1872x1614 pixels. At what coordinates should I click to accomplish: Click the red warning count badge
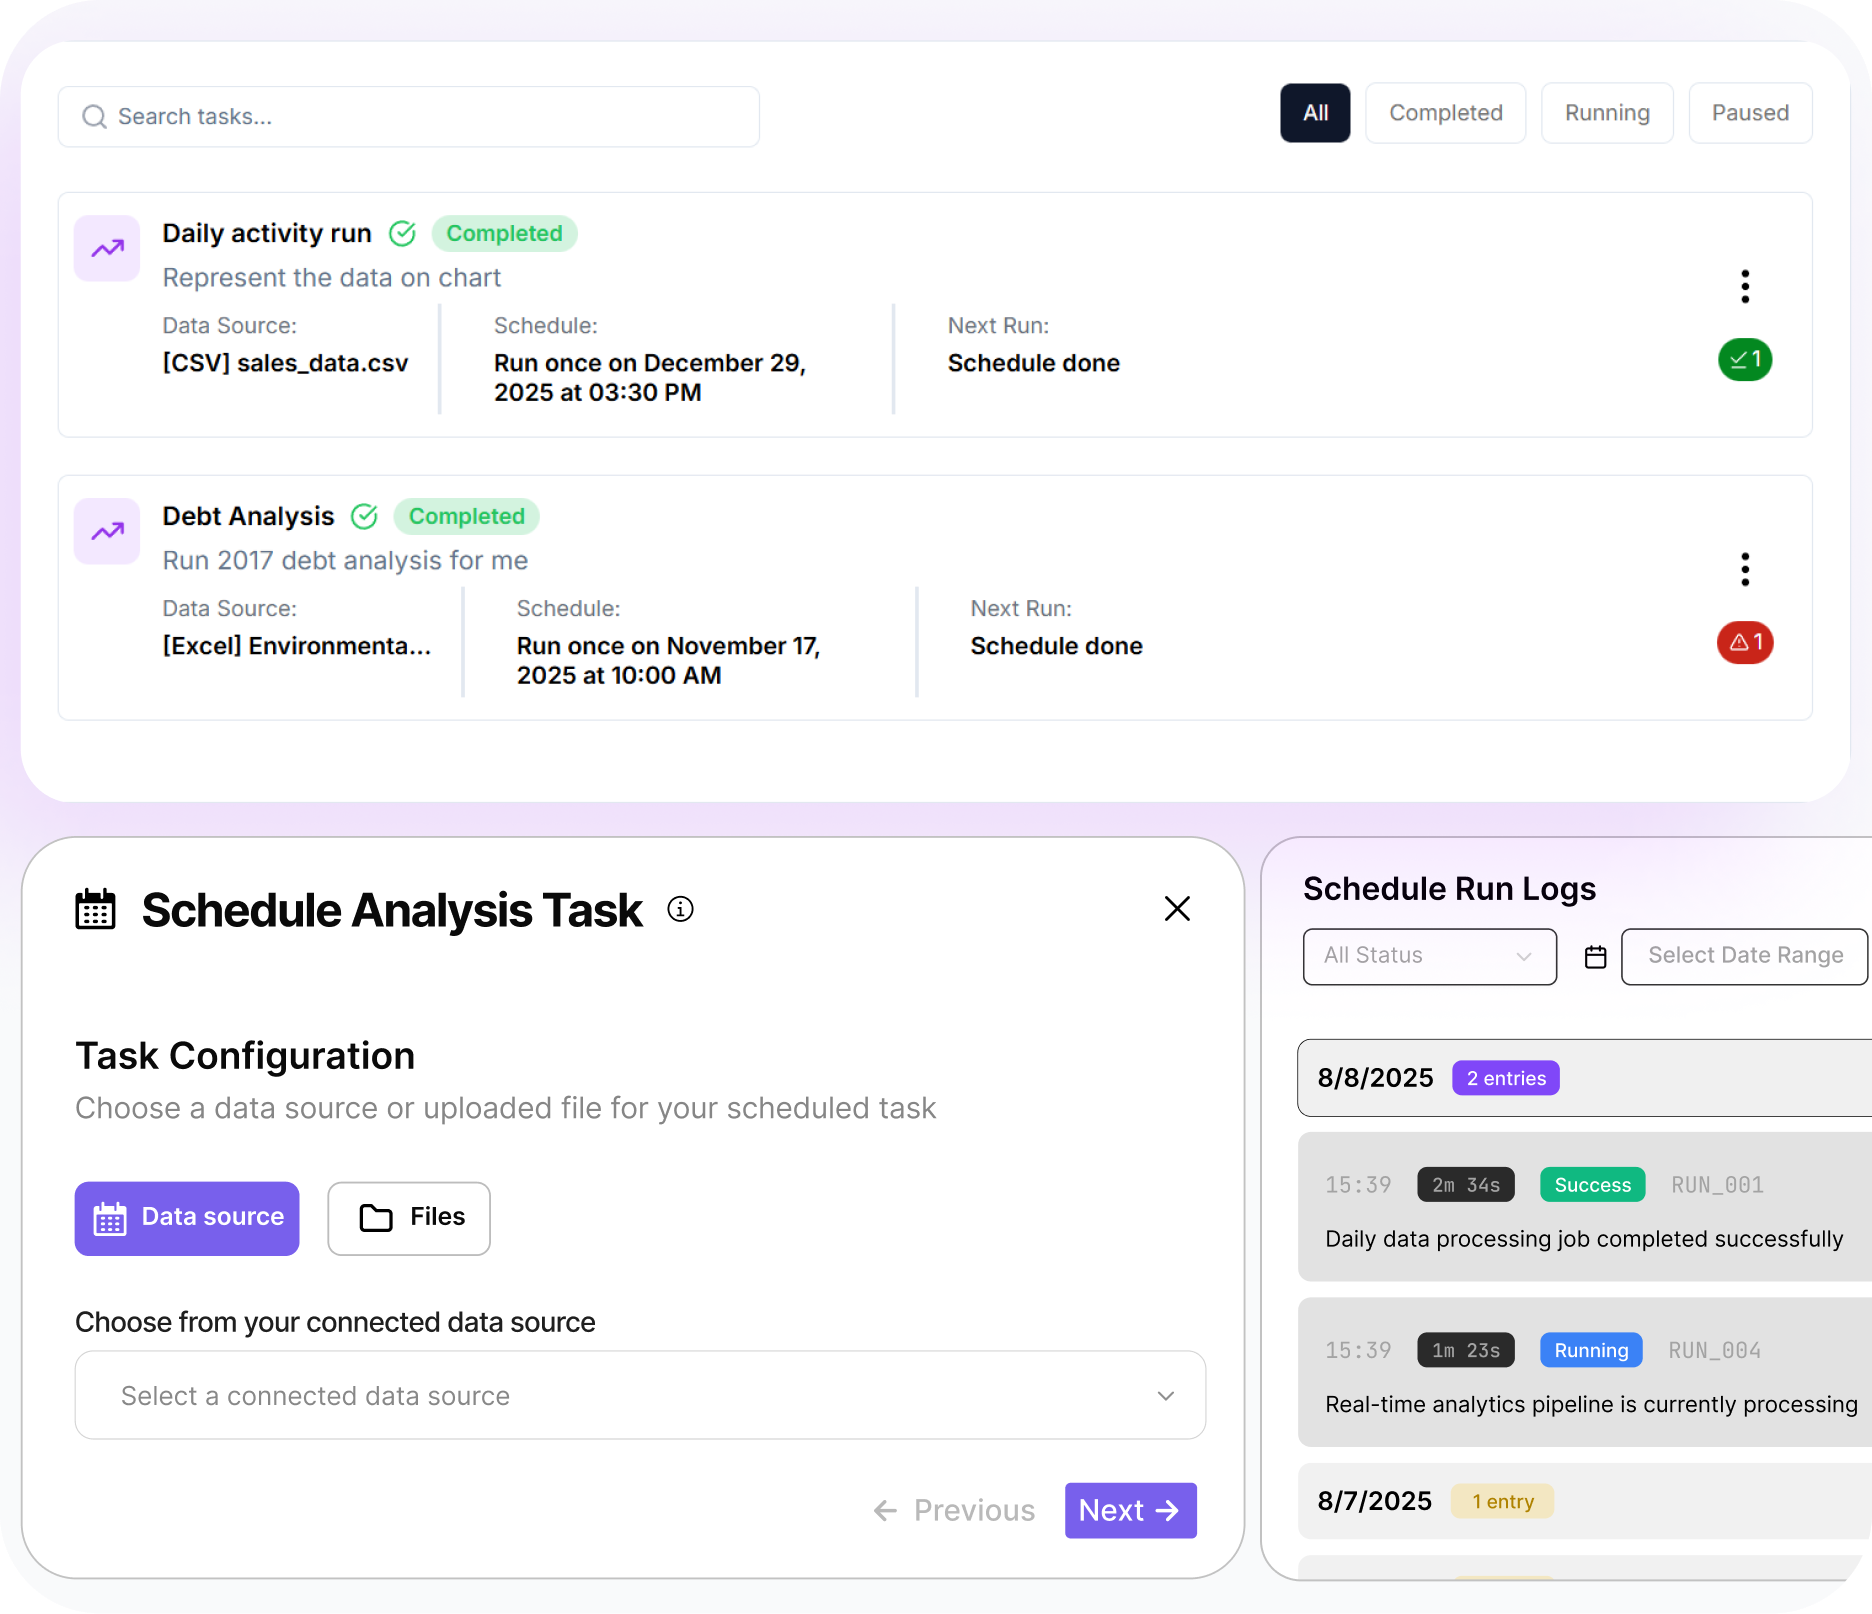pos(1745,642)
